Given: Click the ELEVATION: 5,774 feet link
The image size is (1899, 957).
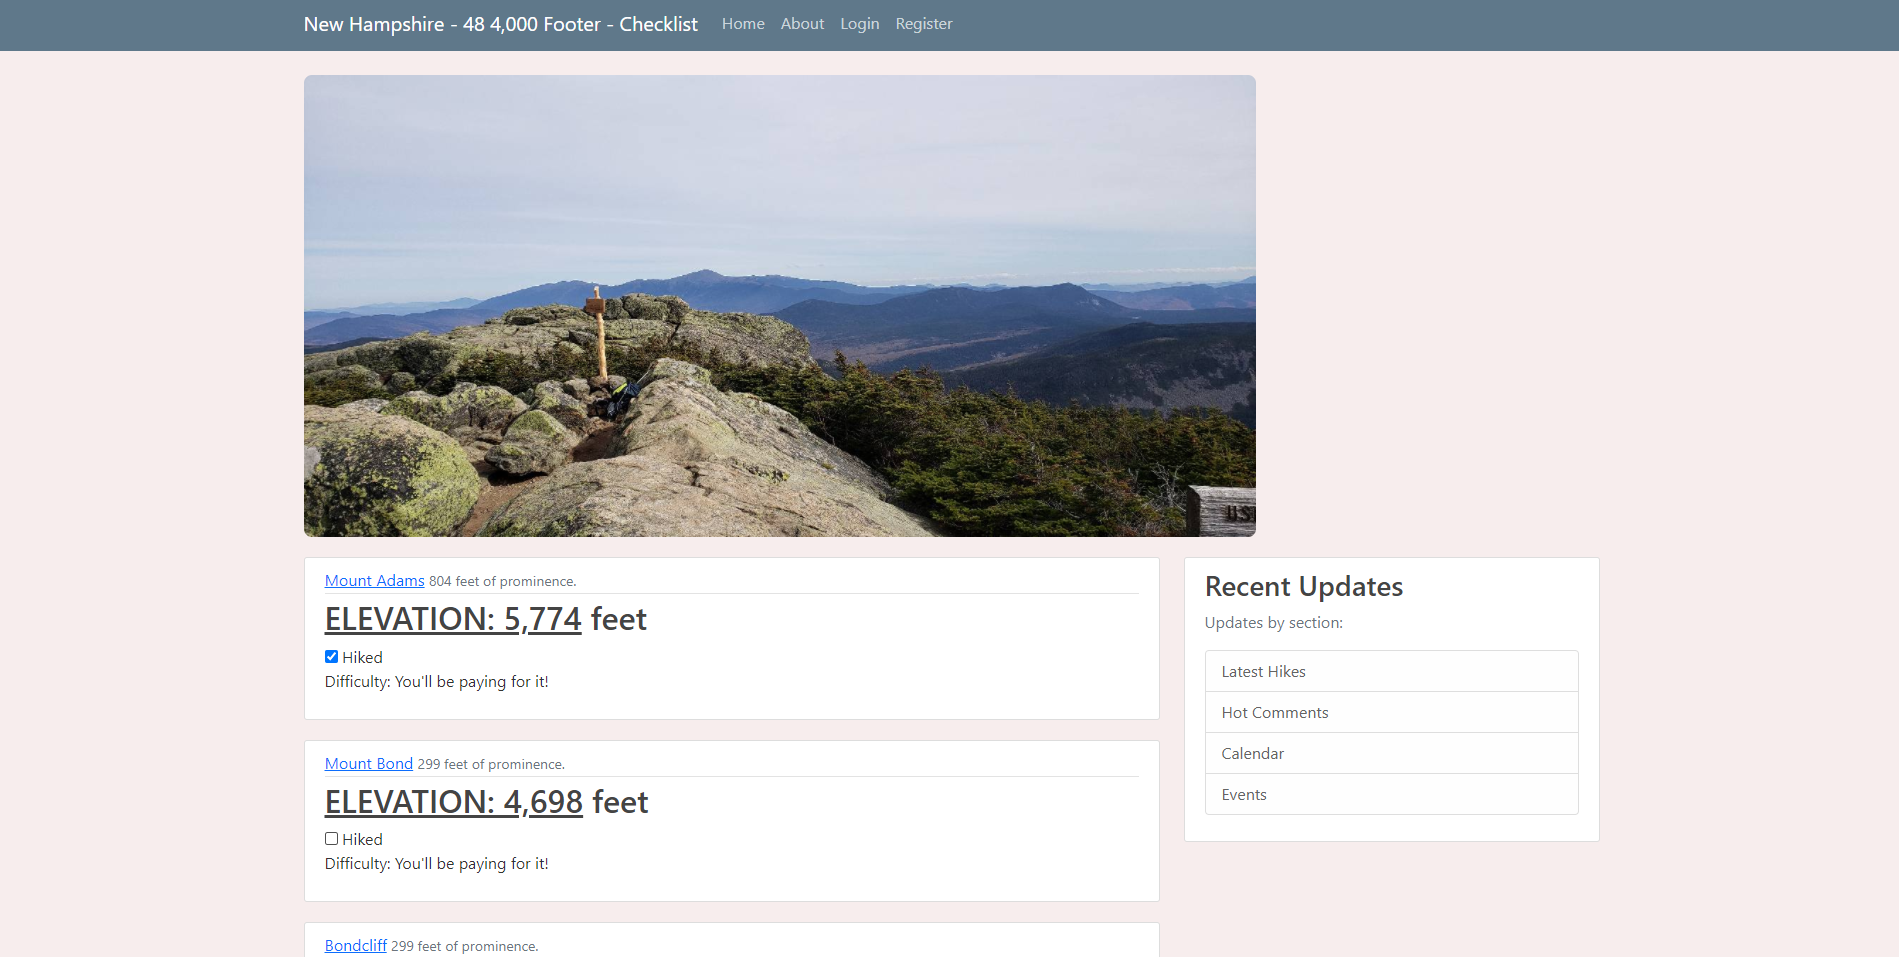Looking at the screenshot, I should pyautogui.click(x=452, y=619).
